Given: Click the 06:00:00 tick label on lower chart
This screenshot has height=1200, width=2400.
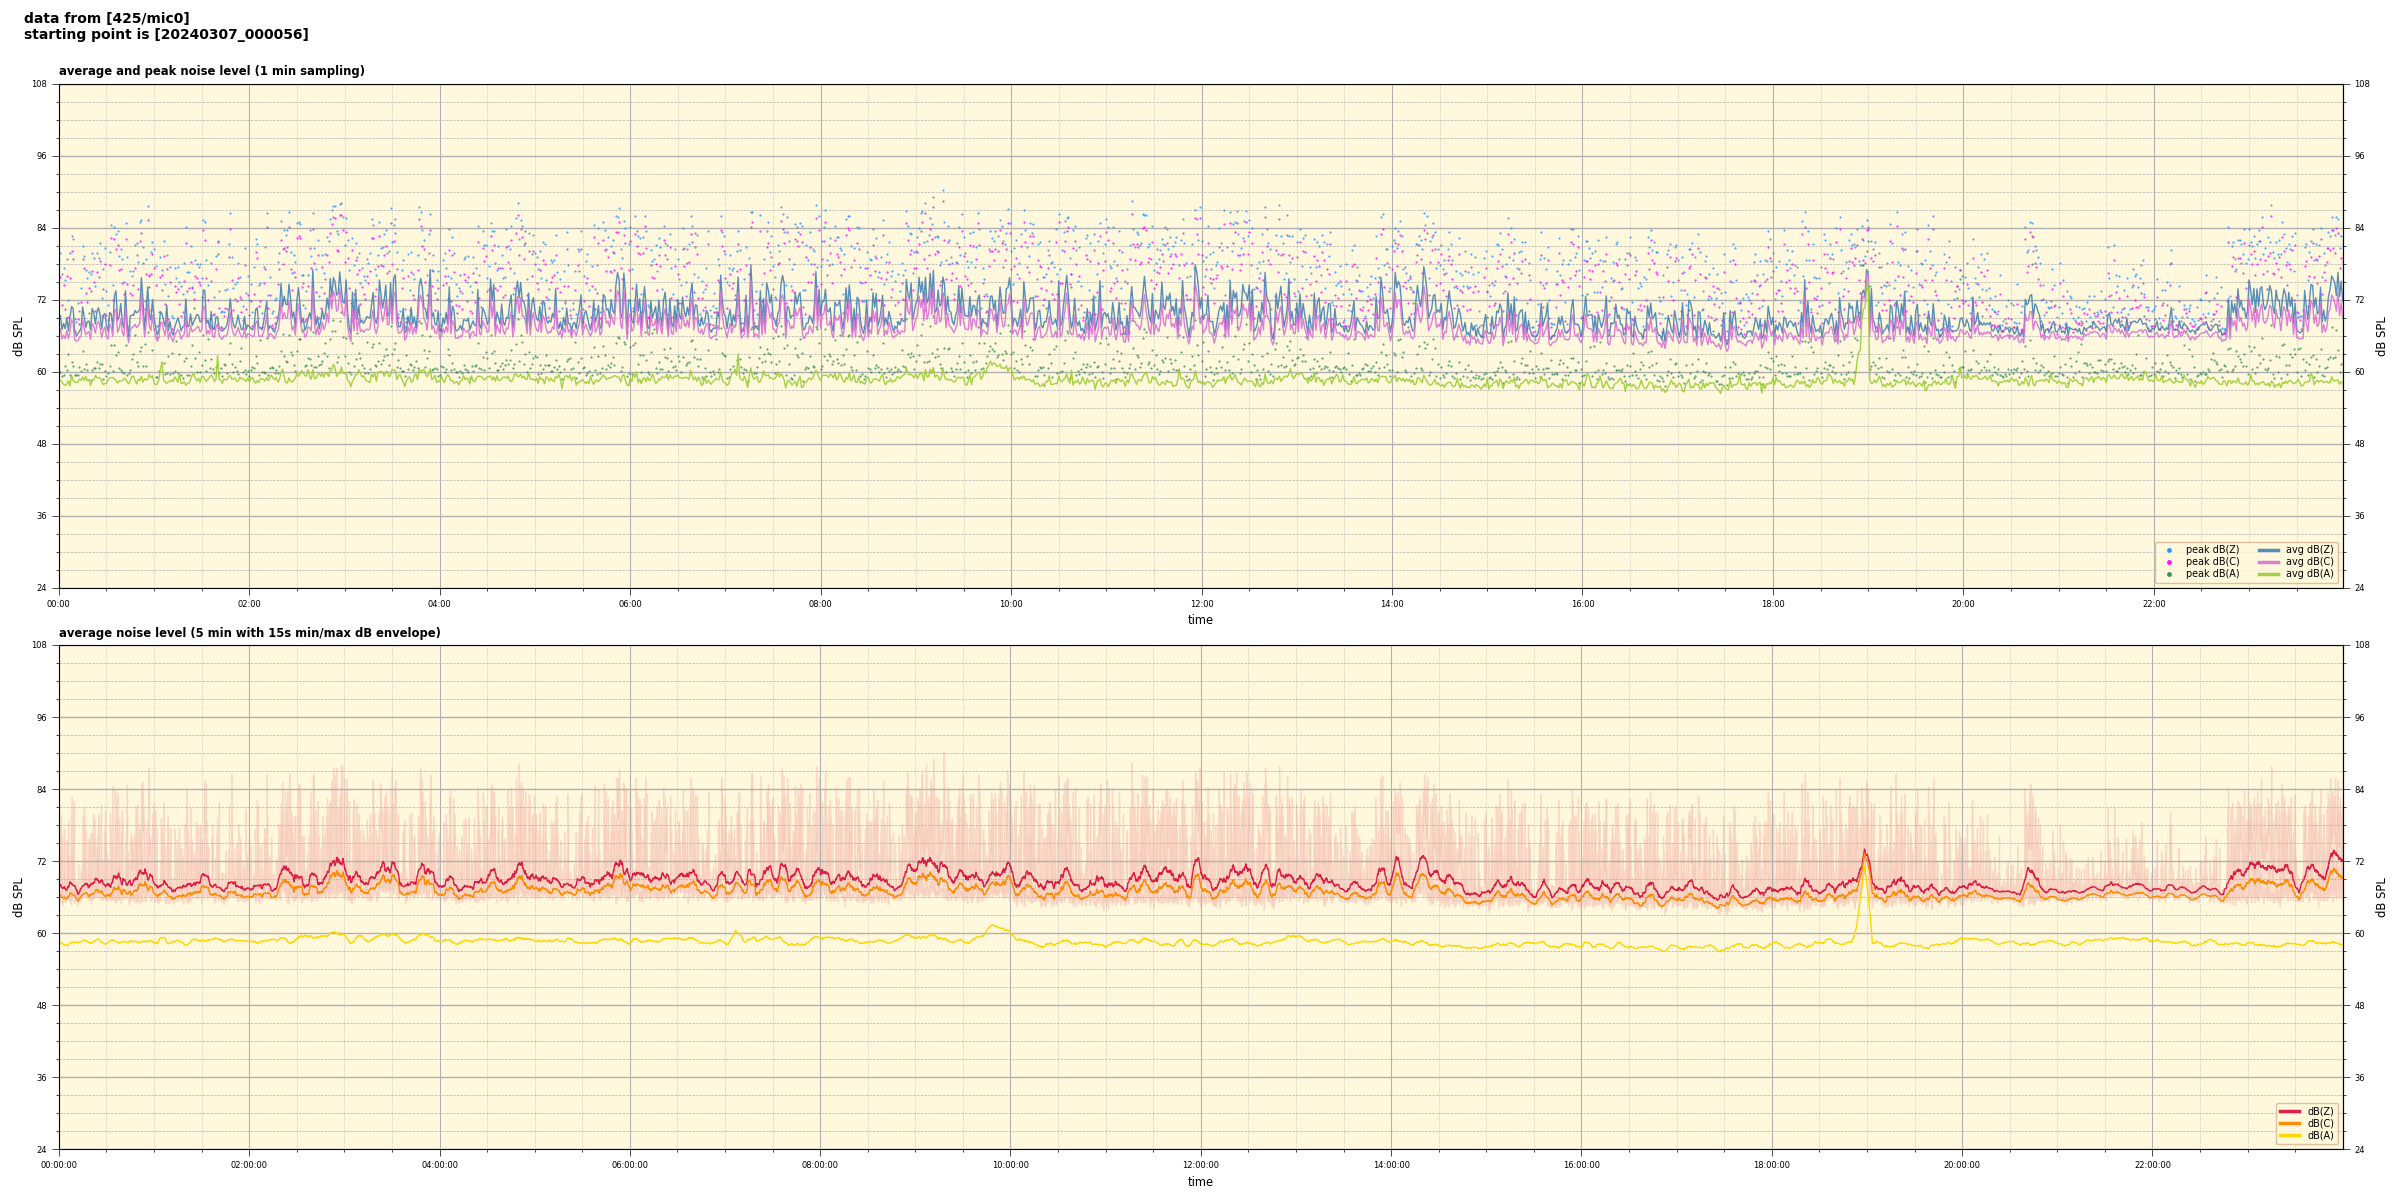Looking at the screenshot, I should (x=630, y=1165).
